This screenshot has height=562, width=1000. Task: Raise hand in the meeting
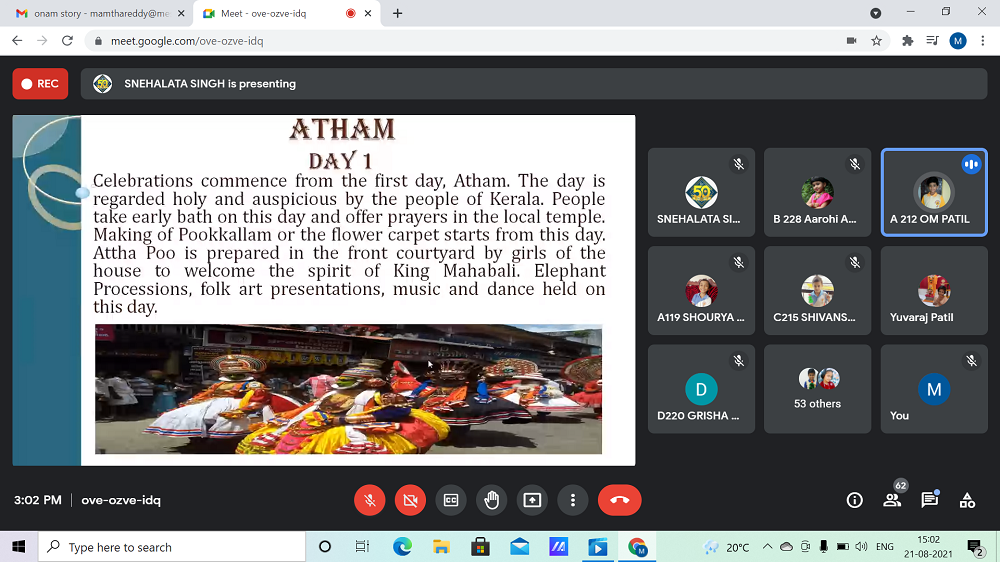[x=492, y=500]
